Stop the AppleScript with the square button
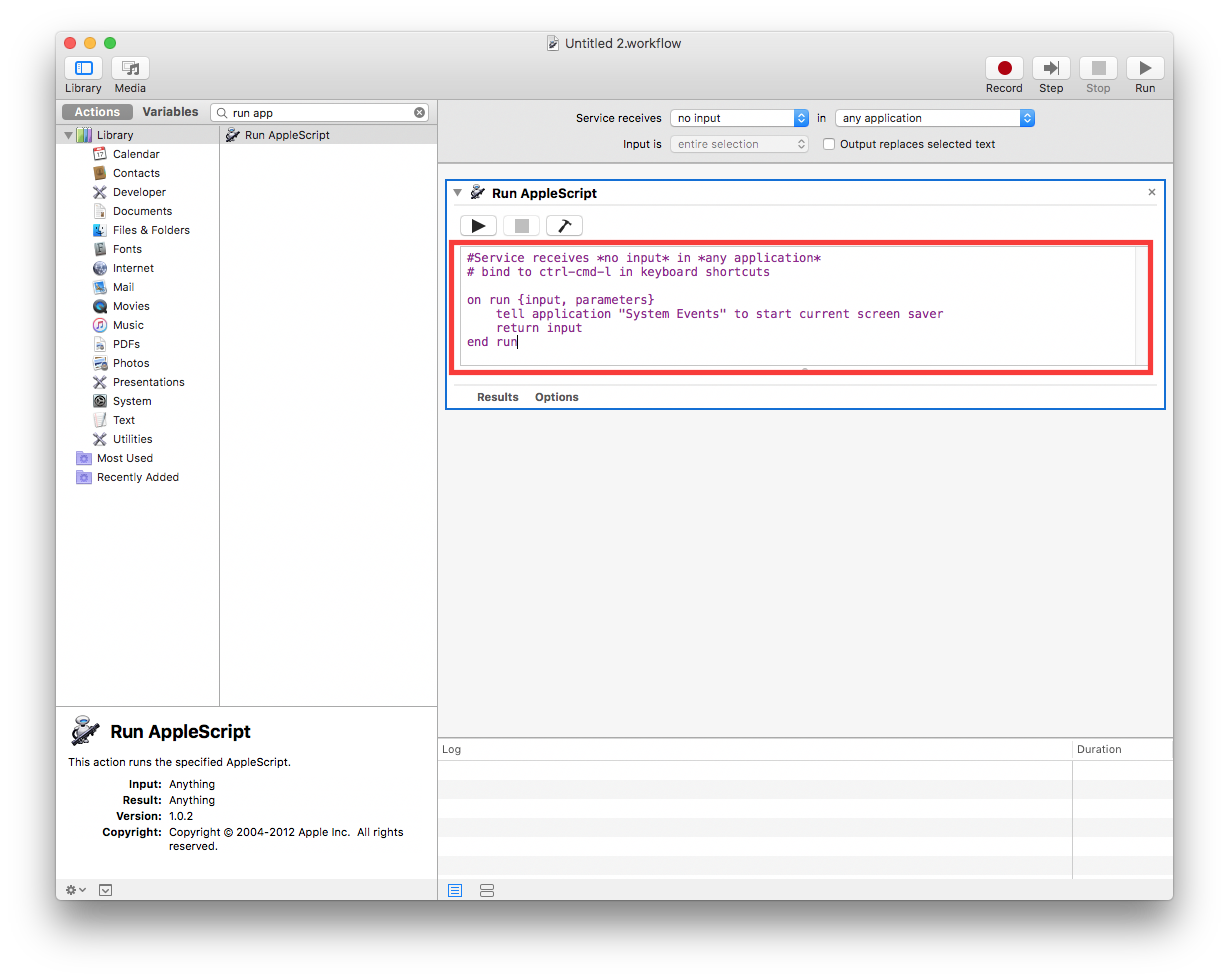1229x980 pixels. 521,226
